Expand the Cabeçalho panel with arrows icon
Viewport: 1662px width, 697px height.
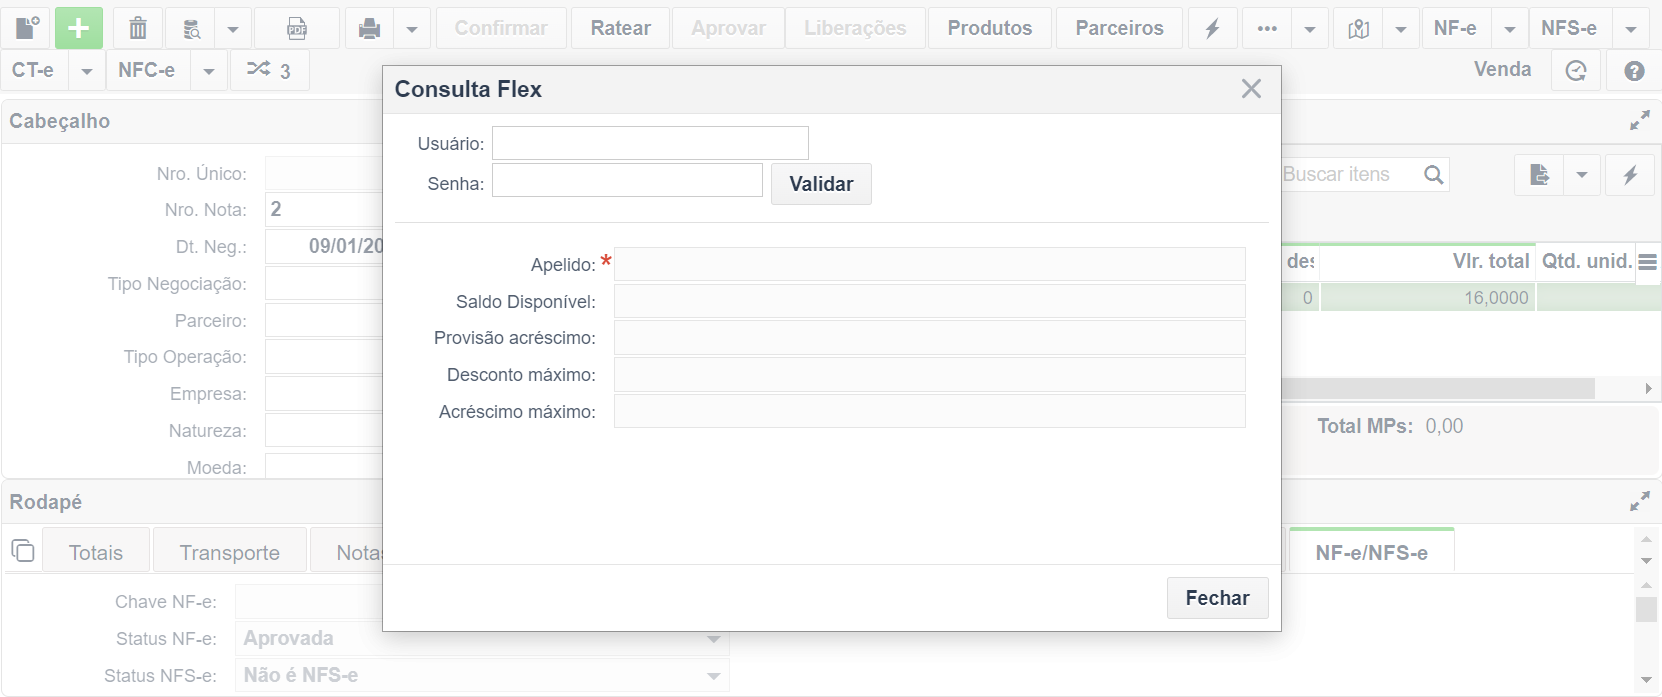(x=1640, y=121)
